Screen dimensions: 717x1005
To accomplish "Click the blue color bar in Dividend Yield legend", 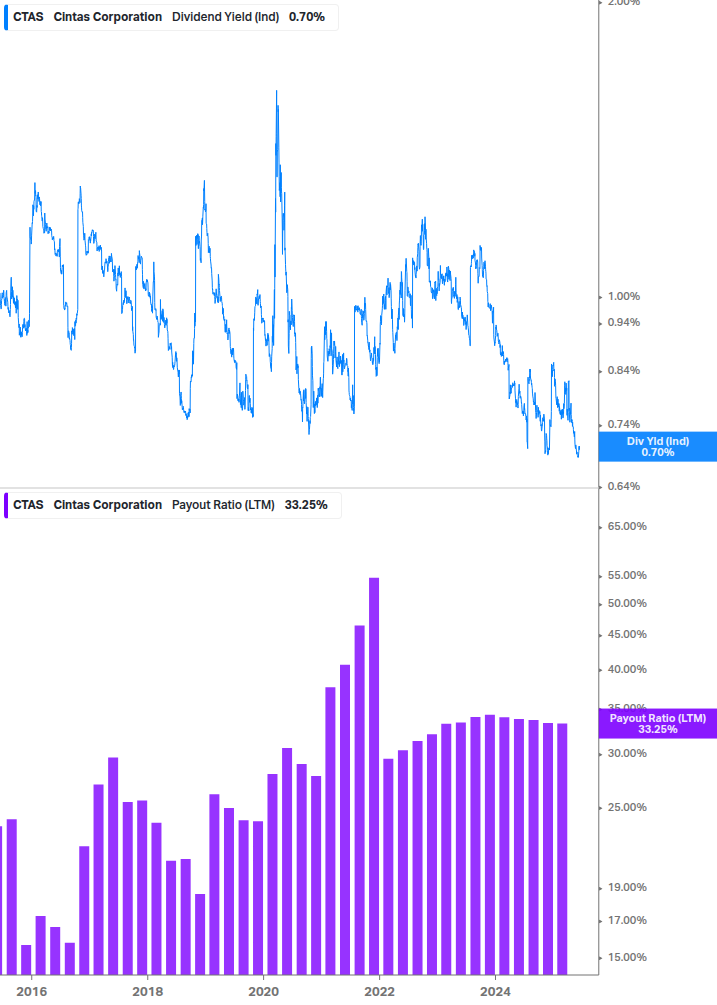I will [x=6, y=17].
